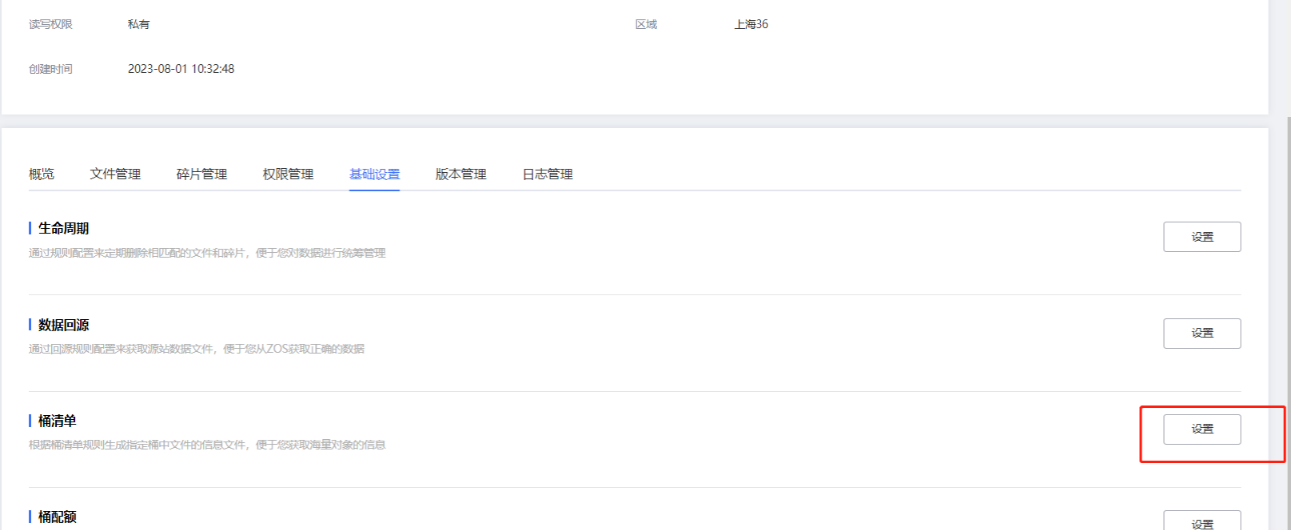This screenshot has height=530, width=1291.
Task: Click 设置 button for 生命周期
Action: tap(1202, 237)
